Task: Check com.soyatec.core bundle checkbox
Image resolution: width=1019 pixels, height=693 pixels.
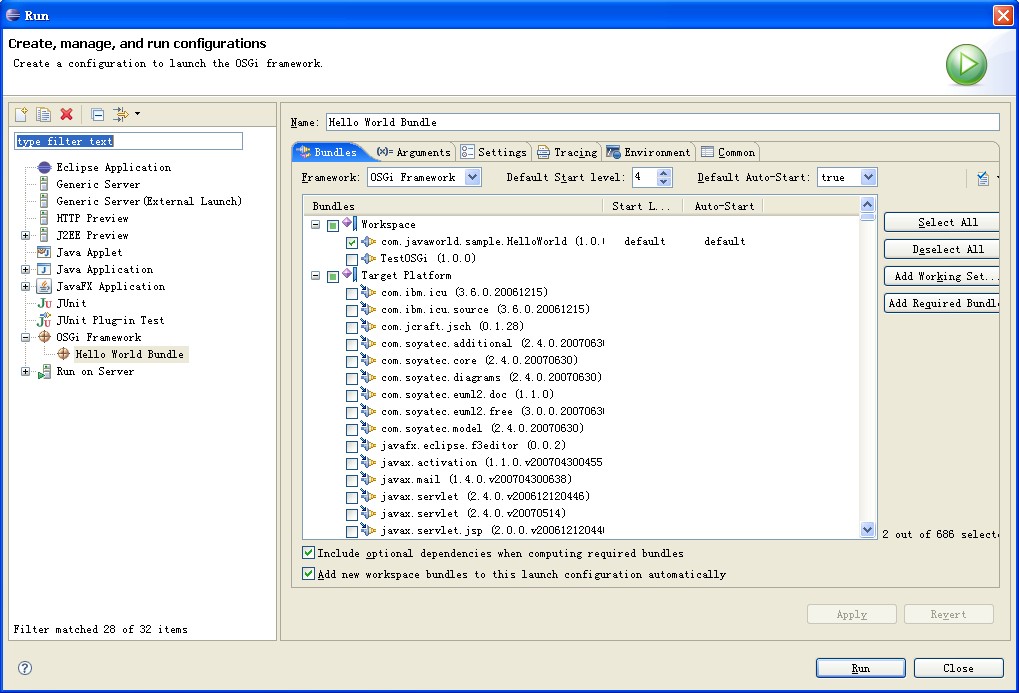Action: [x=352, y=361]
